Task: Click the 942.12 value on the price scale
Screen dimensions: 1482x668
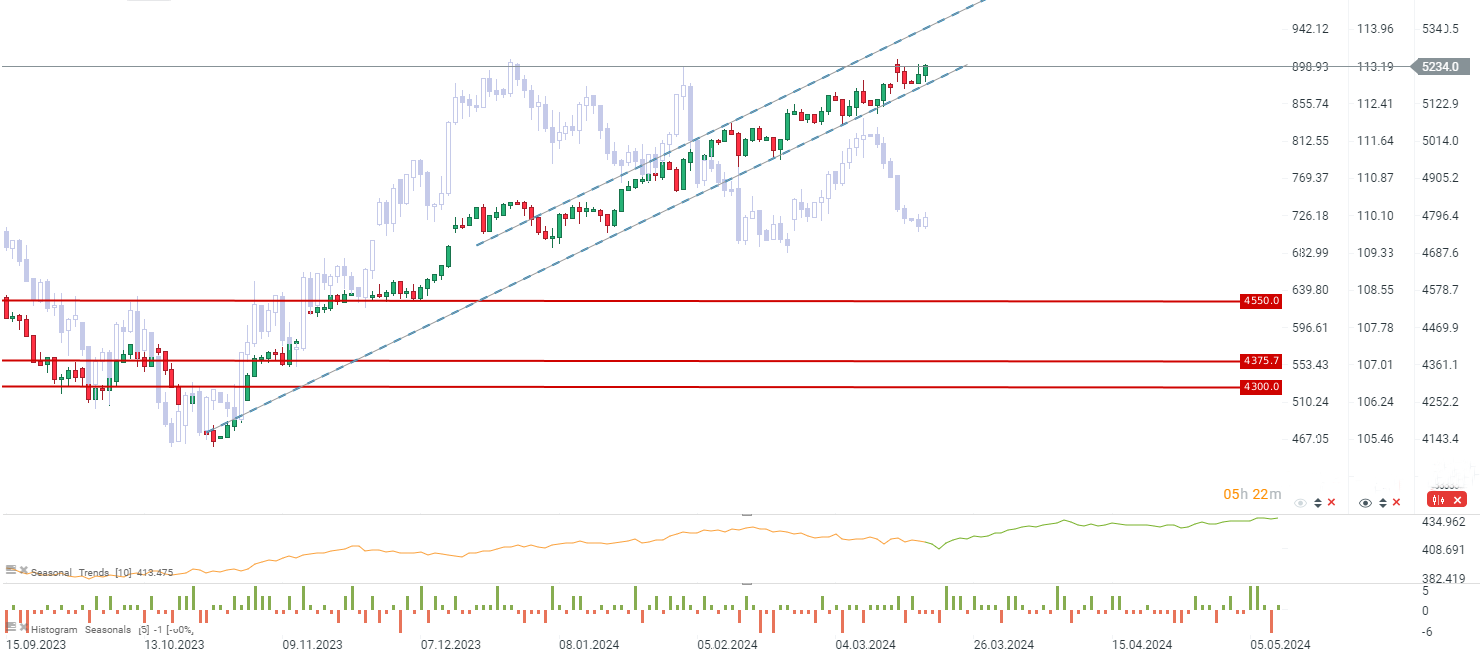Action: point(1310,28)
